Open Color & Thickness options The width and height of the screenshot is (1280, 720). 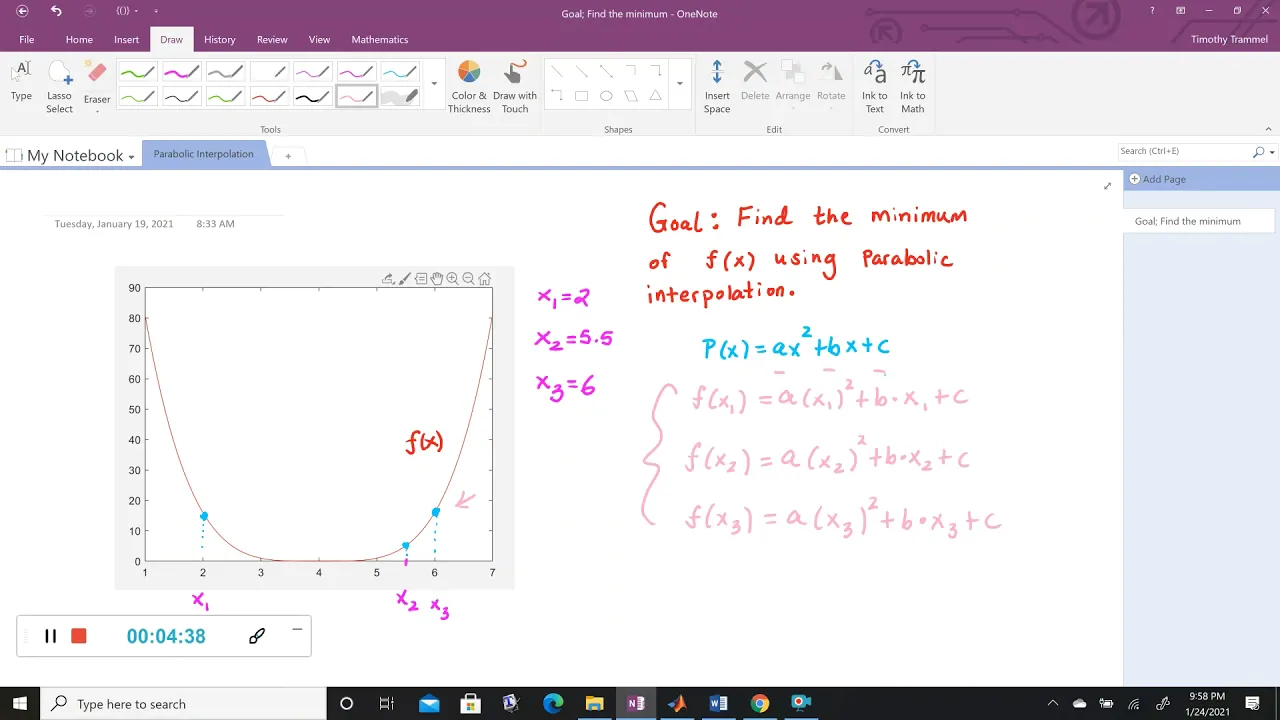[469, 87]
